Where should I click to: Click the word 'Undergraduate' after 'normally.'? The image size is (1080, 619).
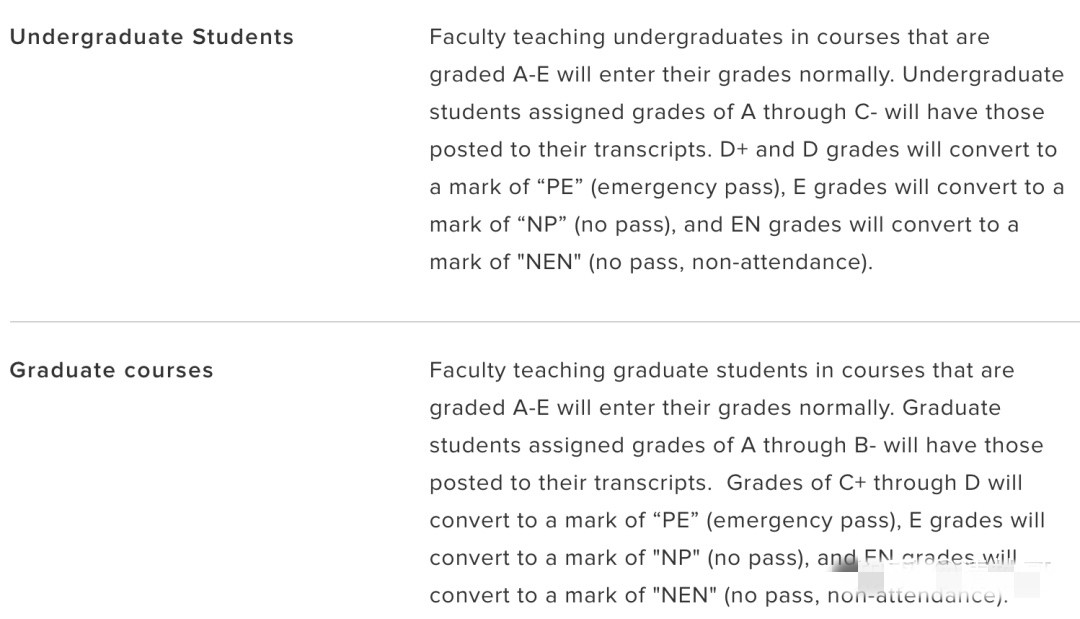coord(983,74)
